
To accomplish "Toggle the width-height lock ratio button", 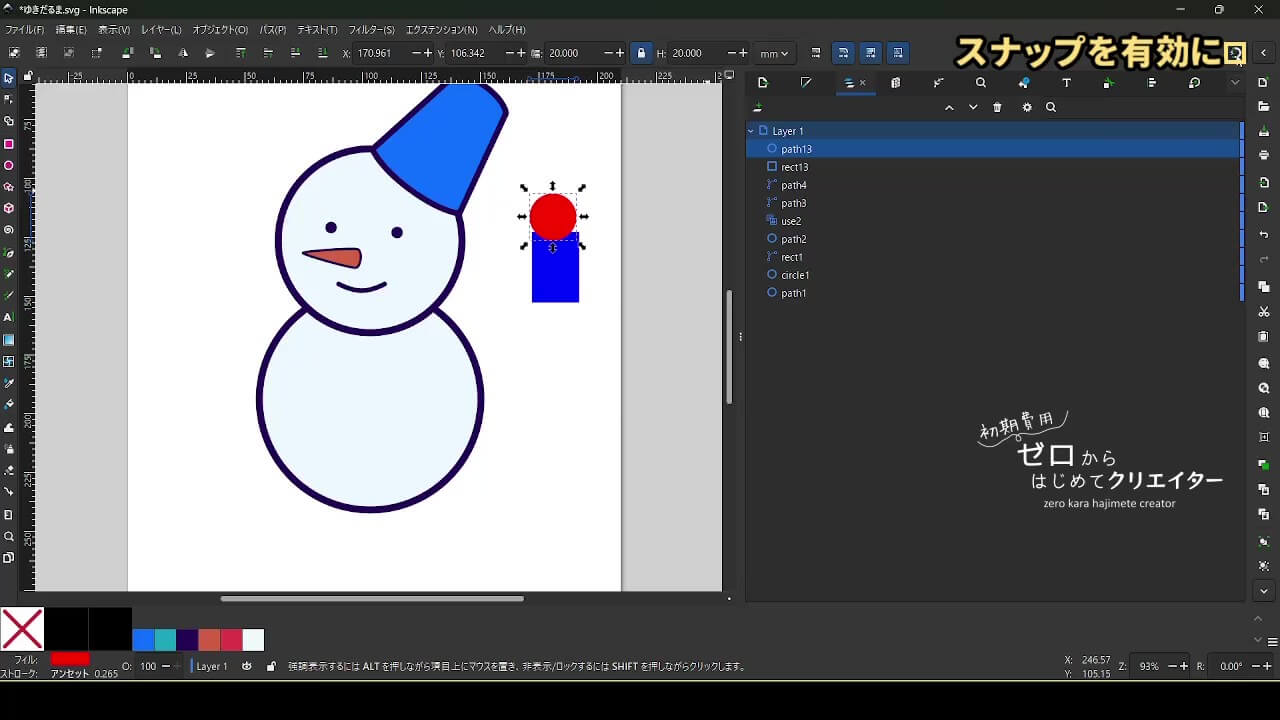I will pos(641,53).
